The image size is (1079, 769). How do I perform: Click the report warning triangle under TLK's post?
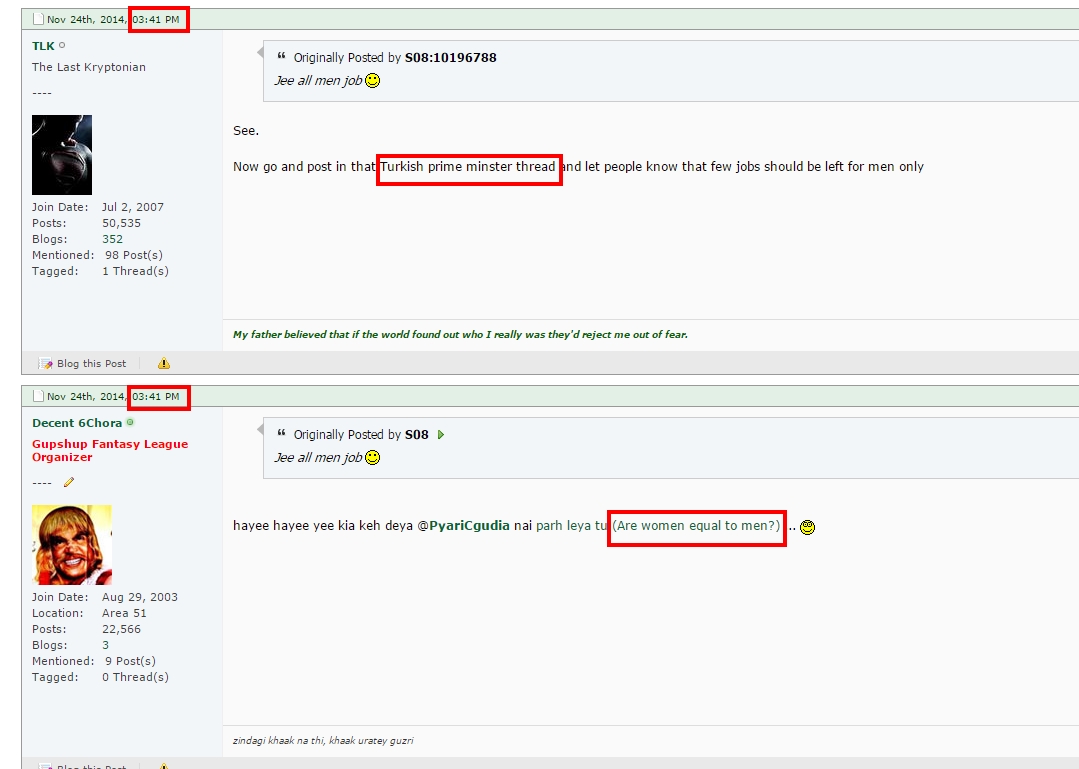[x=164, y=363]
